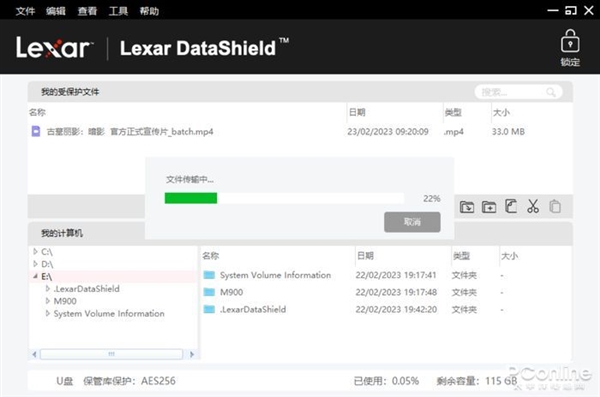600x397 pixels.
Task: Click the magnifier search icon
Action: point(551,92)
